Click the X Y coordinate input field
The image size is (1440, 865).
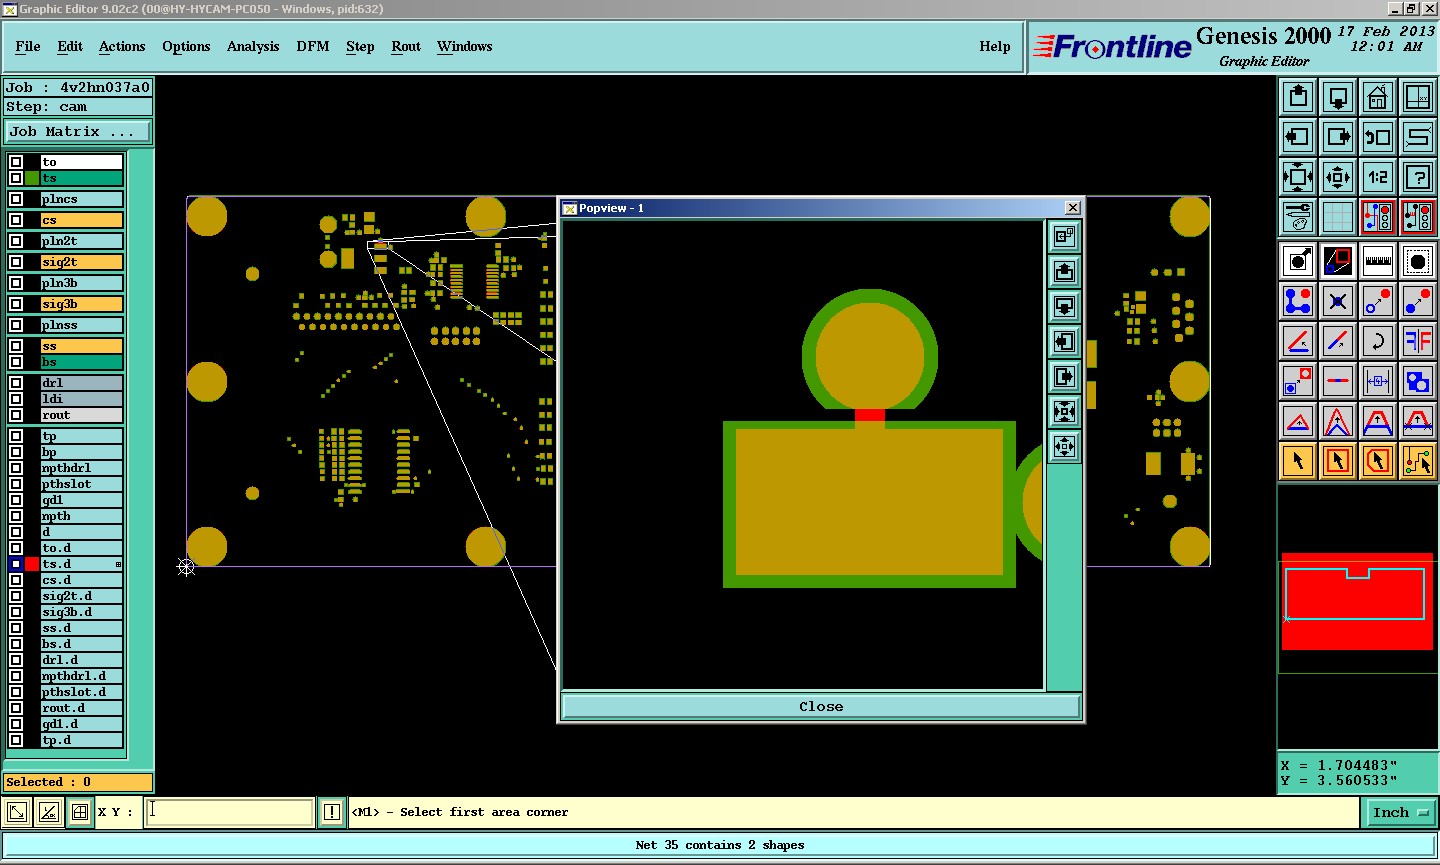point(230,812)
